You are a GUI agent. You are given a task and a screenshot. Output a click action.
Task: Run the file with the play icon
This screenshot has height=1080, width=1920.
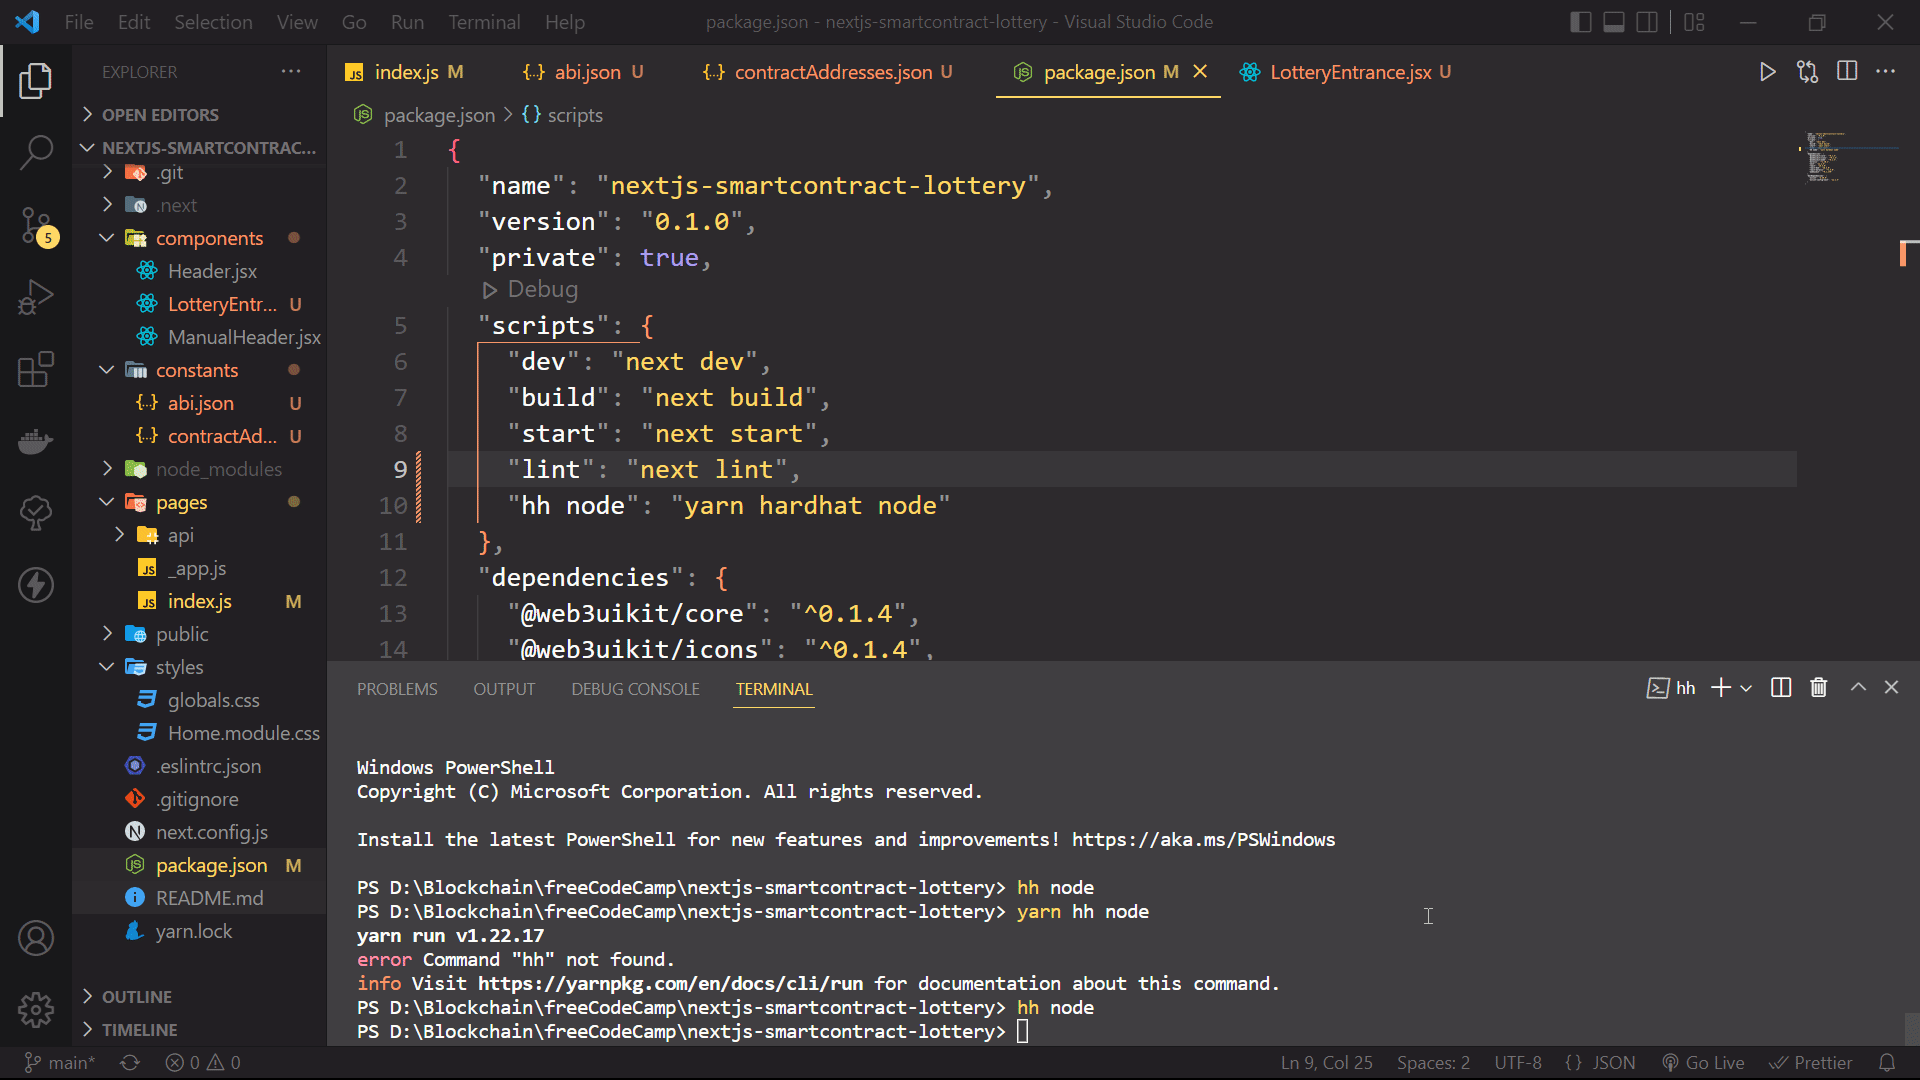click(x=1767, y=72)
